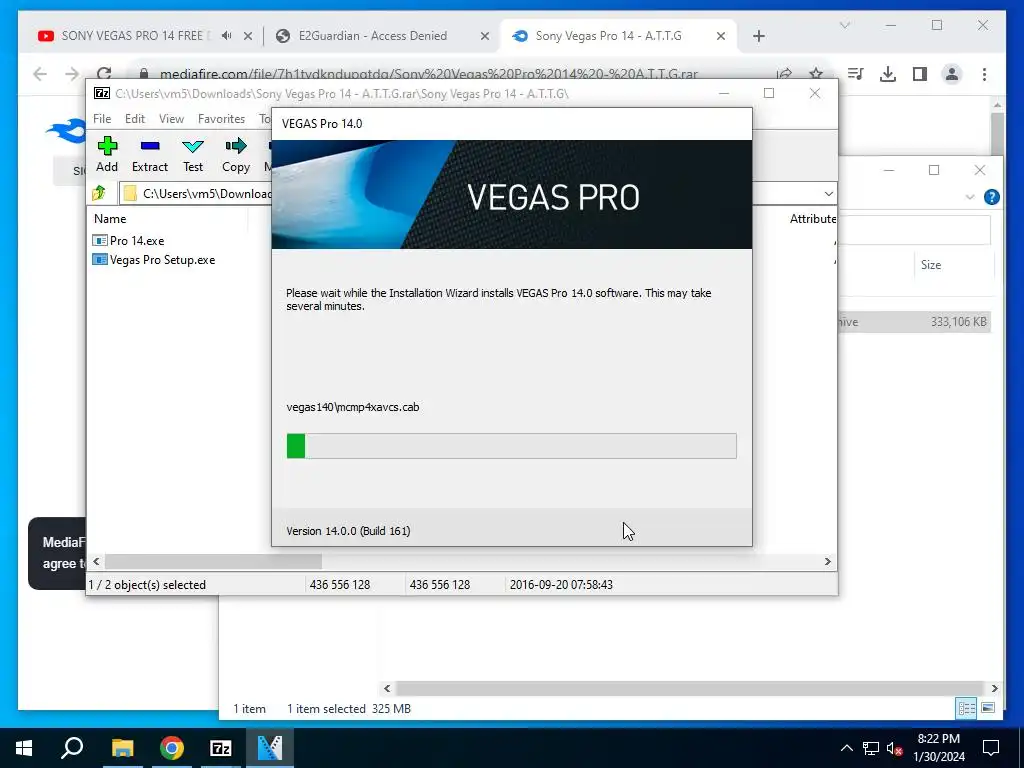The width and height of the screenshot is (1024, 768).
Task: Click the 7-Zip taskbar icon
Action: [x=221, y=748]
